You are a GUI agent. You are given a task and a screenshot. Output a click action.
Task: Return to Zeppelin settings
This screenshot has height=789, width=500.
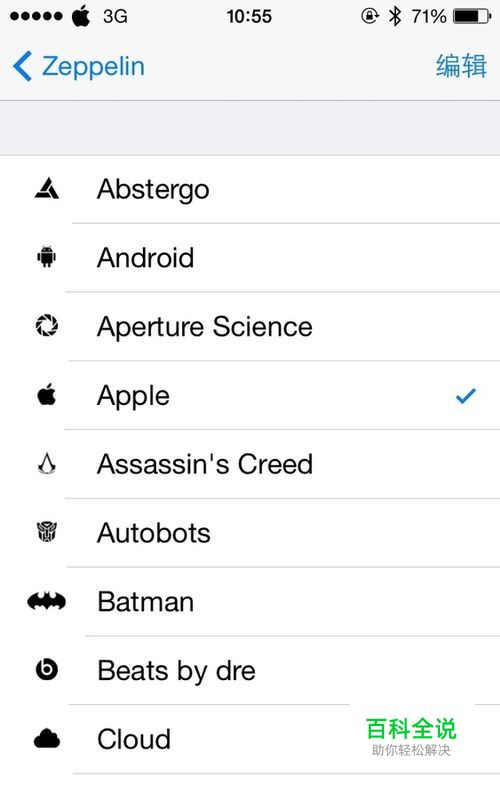(79, 66)
